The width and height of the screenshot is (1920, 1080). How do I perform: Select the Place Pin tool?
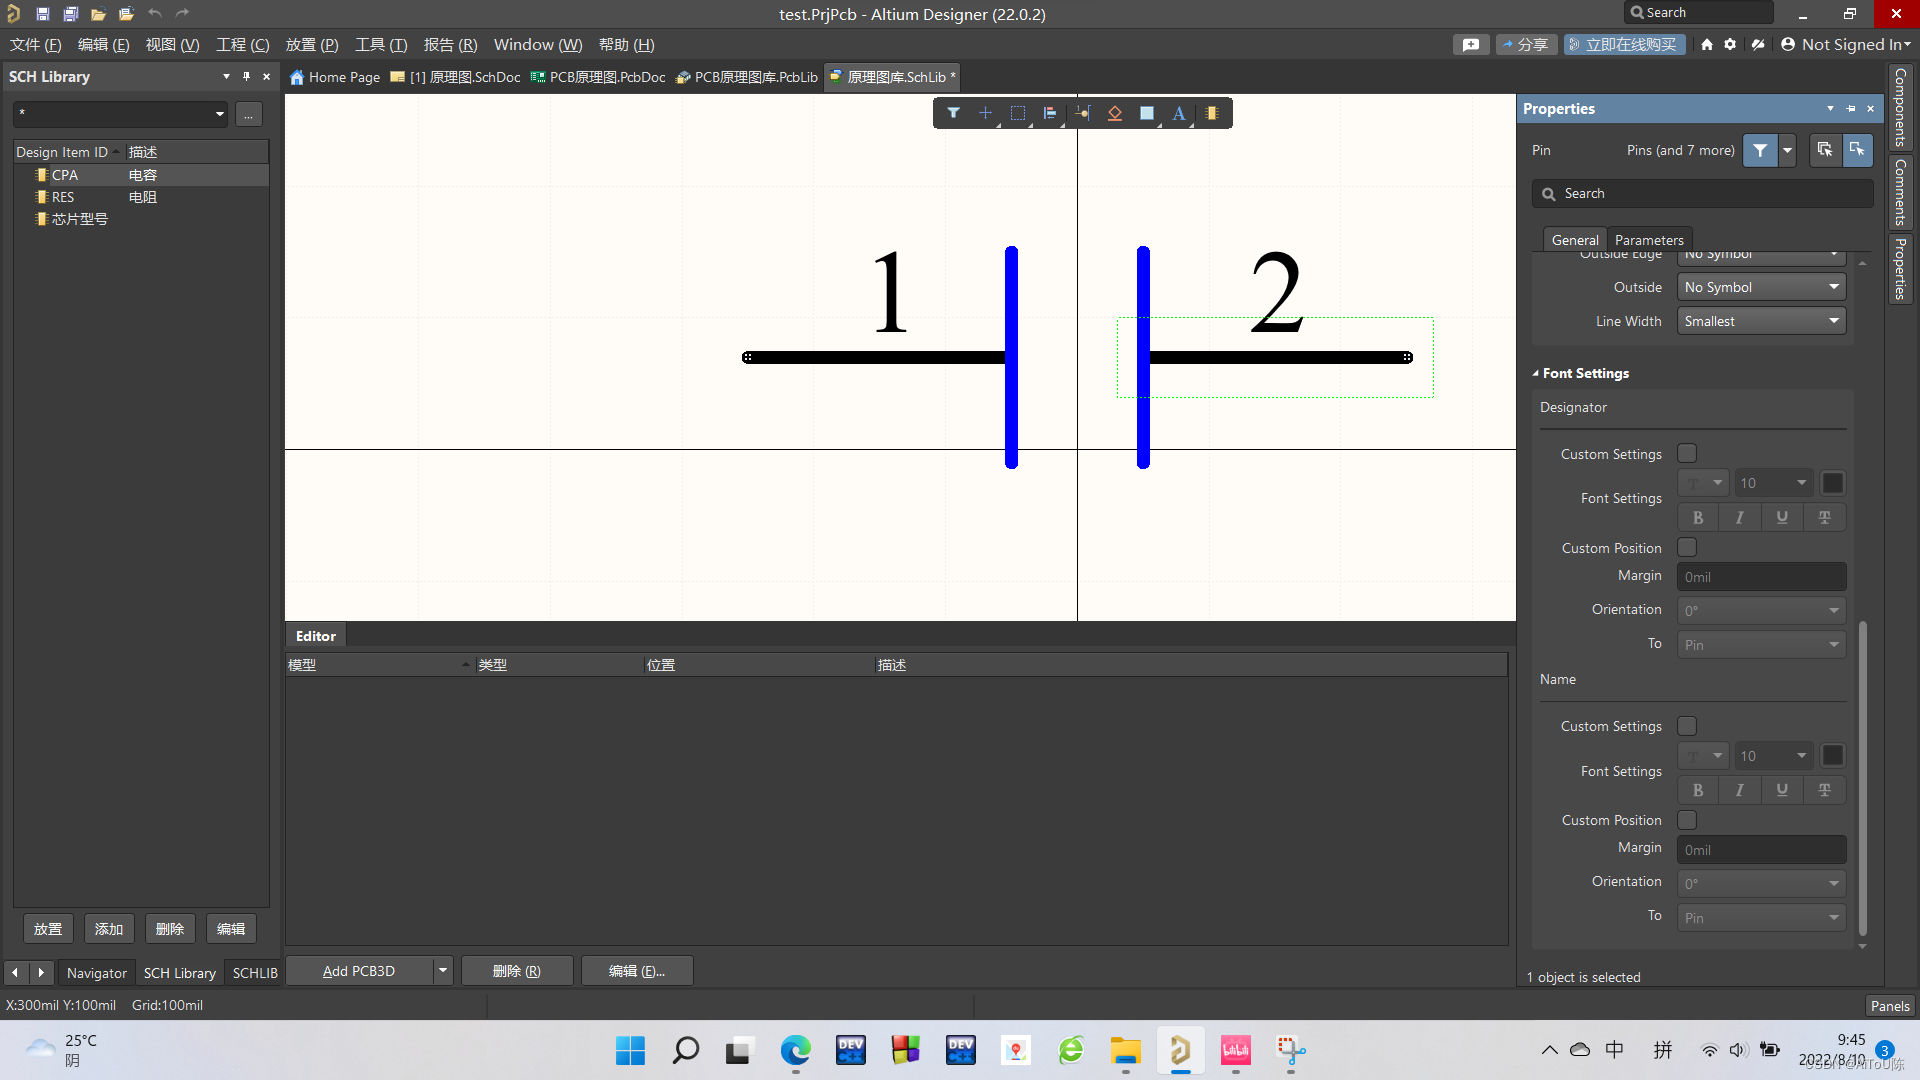coord(1083,113)
